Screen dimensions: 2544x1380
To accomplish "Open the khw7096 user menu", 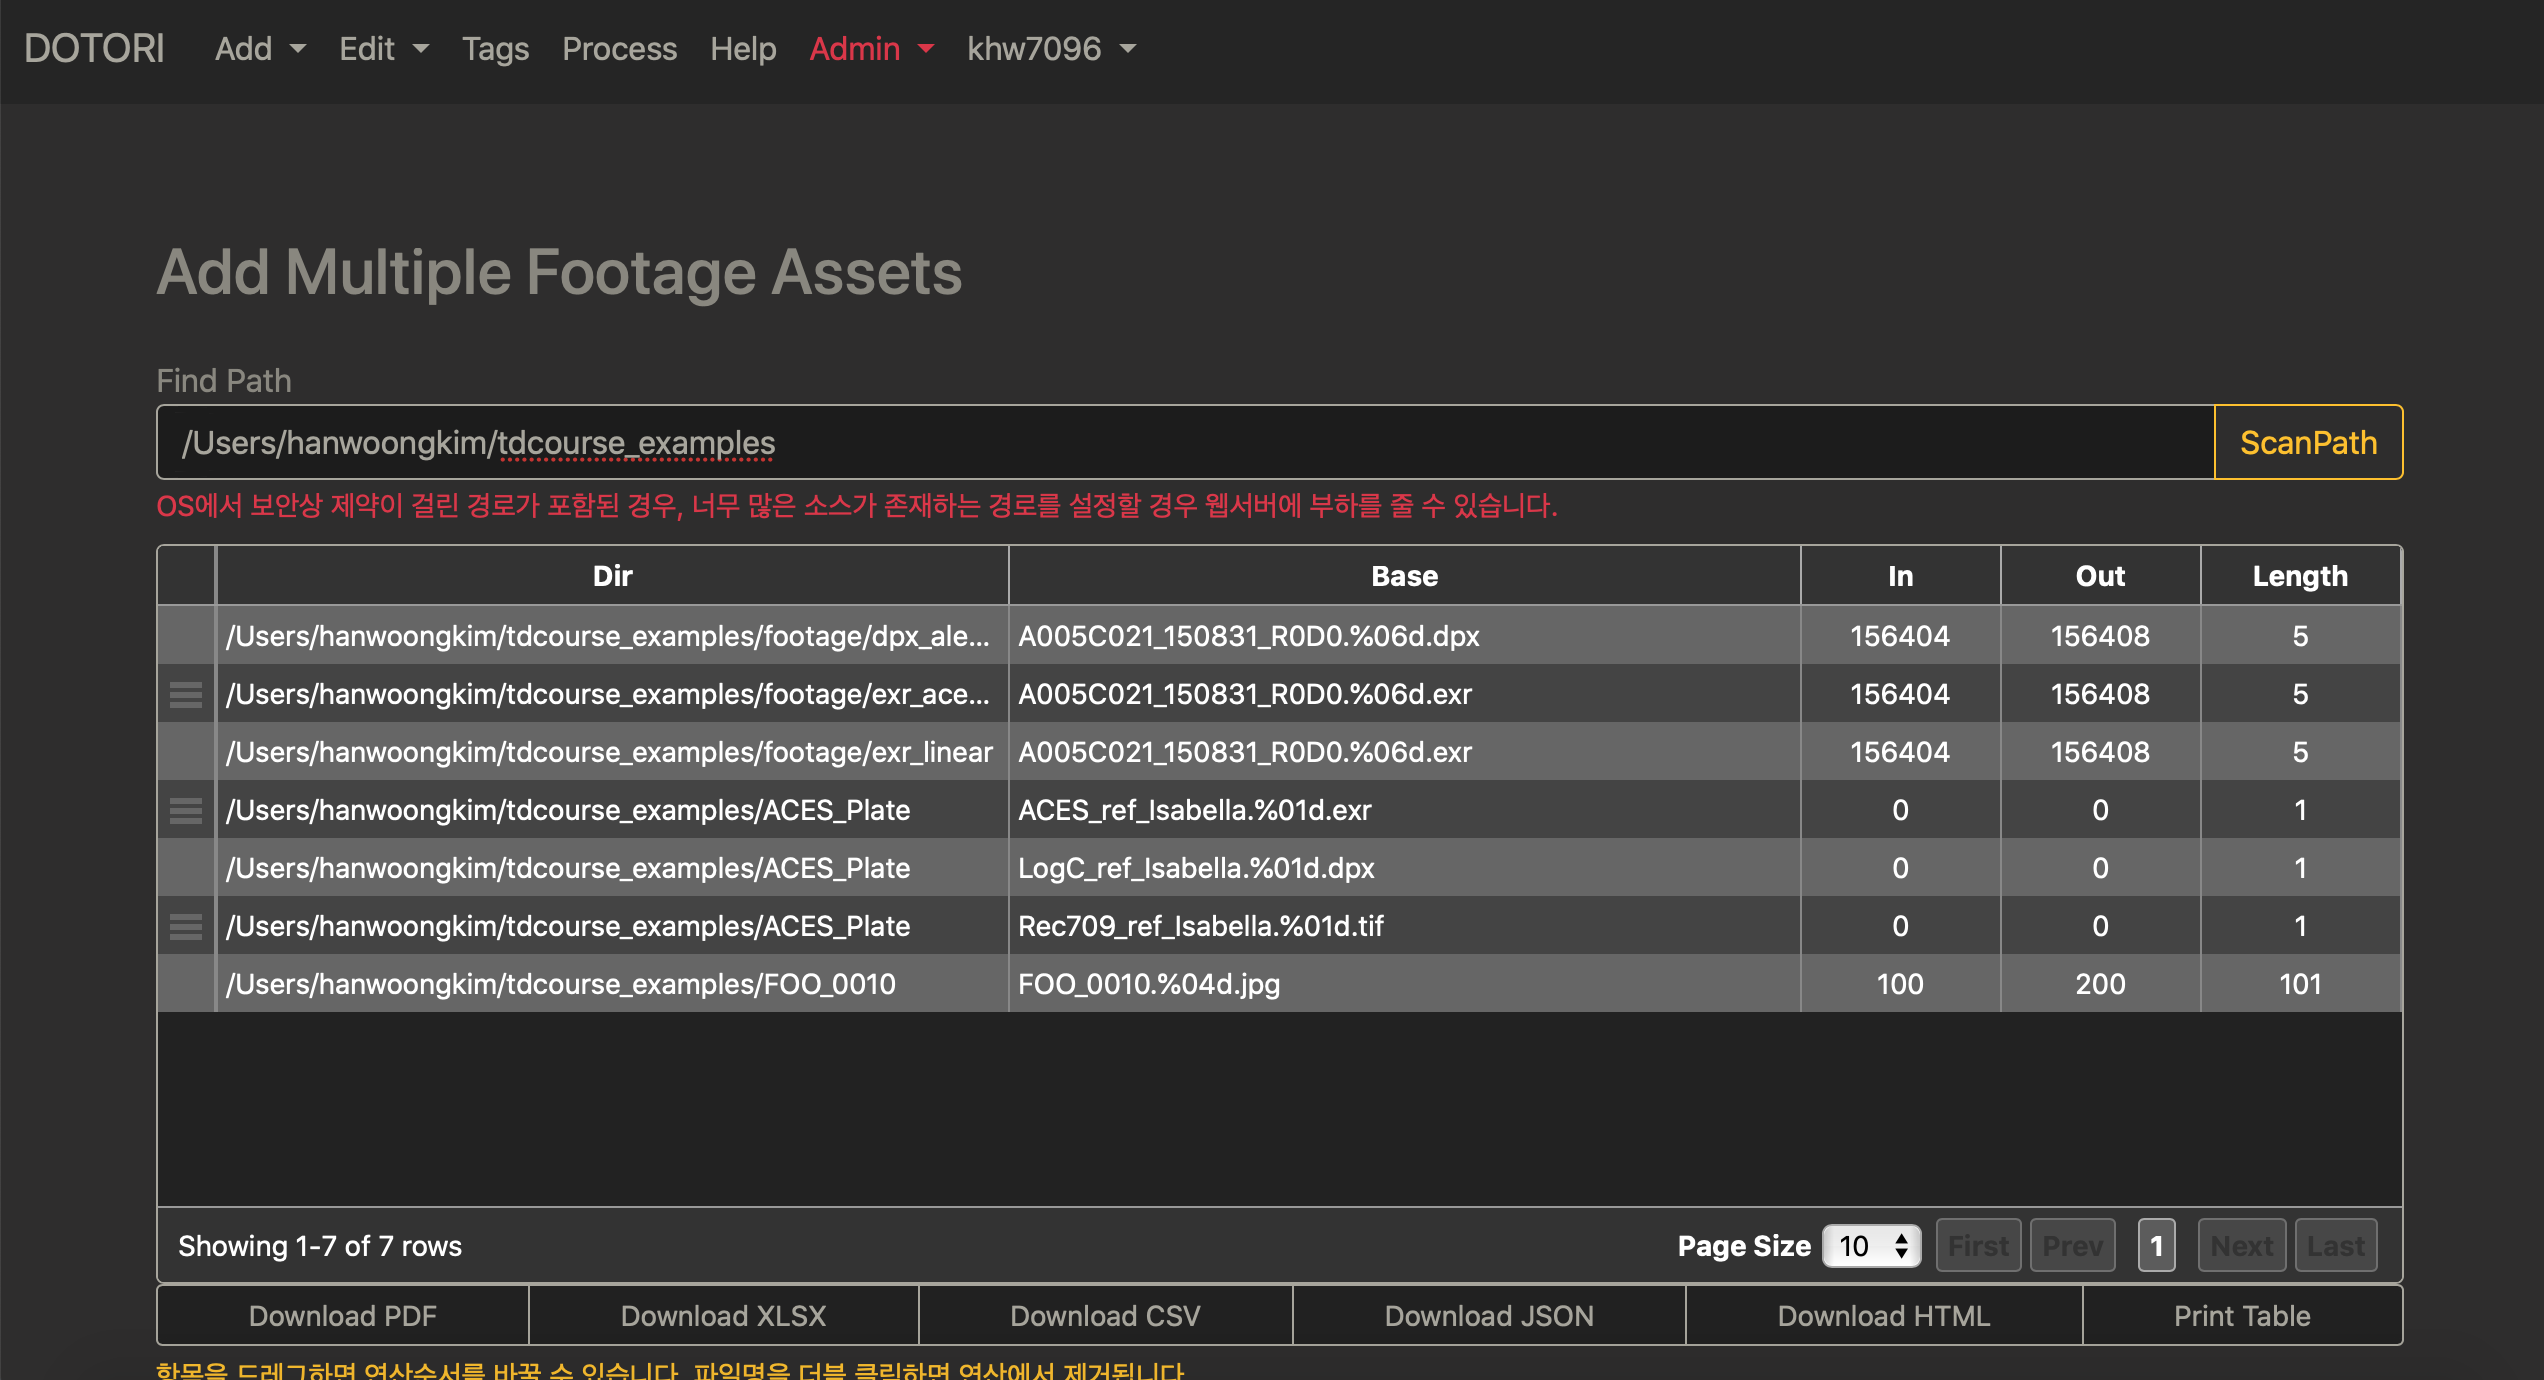I will click(1051, 48).
